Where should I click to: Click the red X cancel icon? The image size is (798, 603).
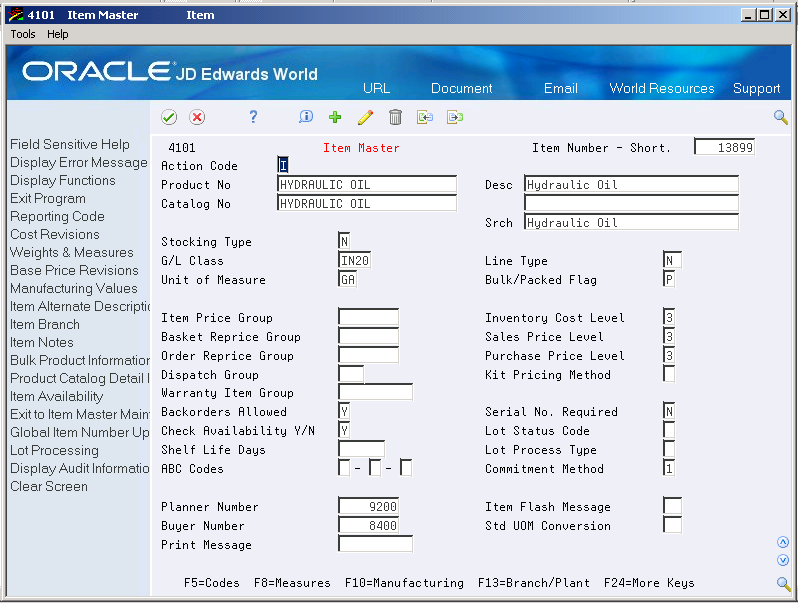point(197,117)
